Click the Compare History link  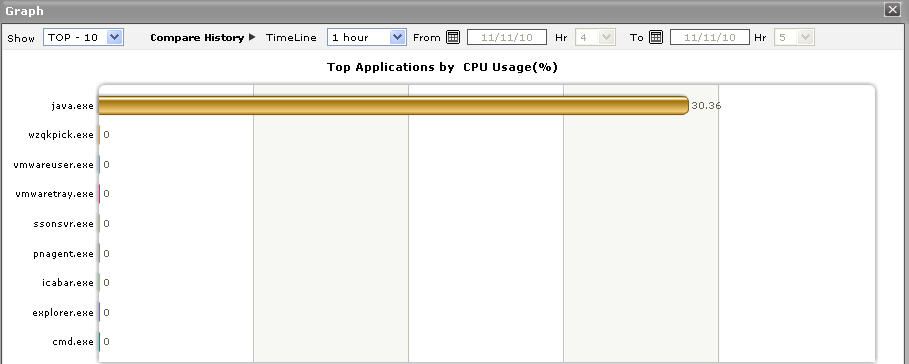click(197, 38)
